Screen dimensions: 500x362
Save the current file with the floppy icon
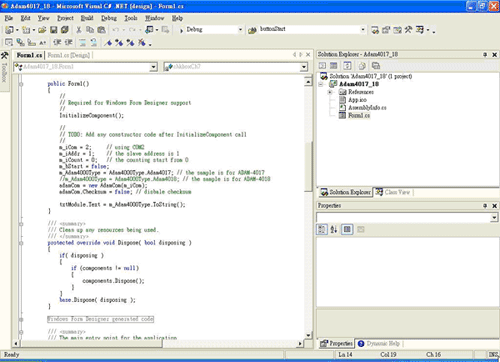tap(53, 30)
